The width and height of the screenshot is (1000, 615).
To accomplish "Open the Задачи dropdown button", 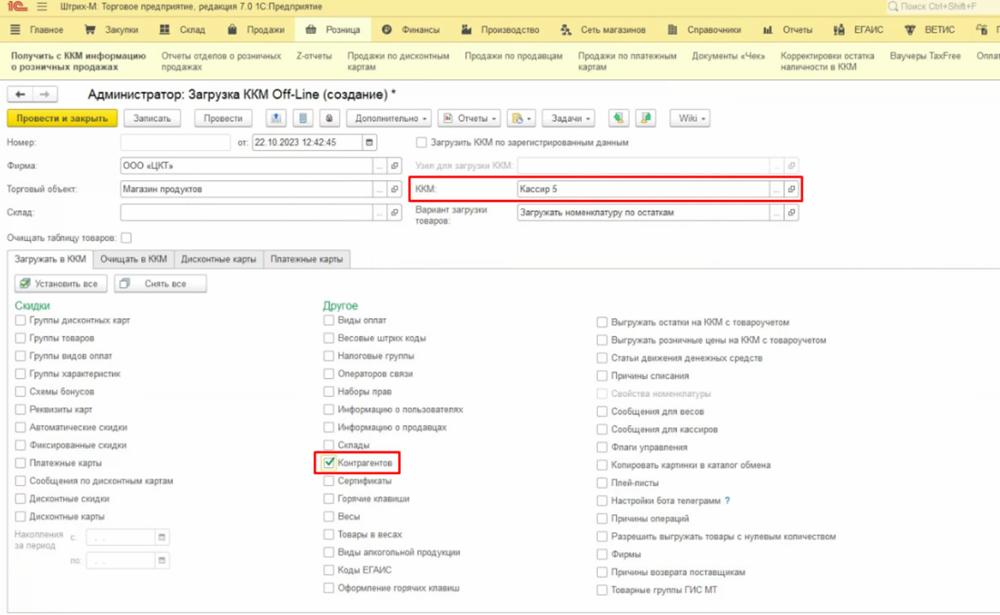I will [x=569, y=118].
